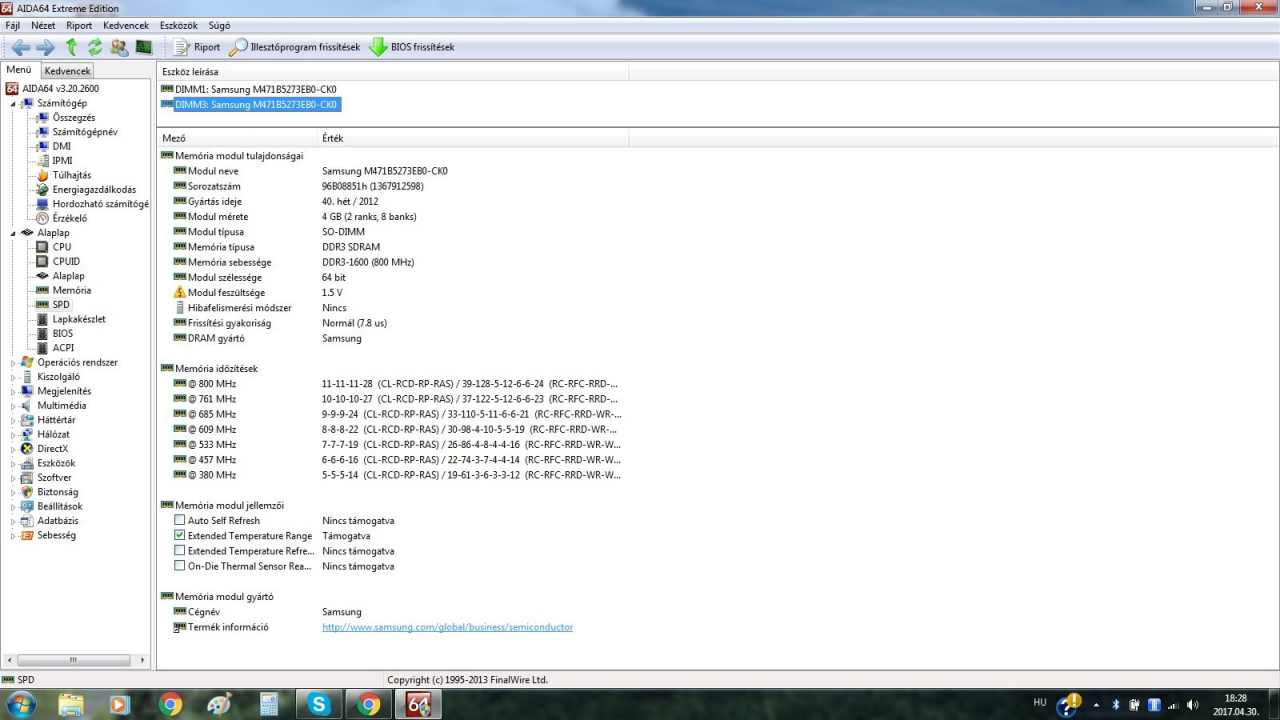Click the Eszköz leírása column header
The height and width of the screenshot is (720, 1280).
393,71
